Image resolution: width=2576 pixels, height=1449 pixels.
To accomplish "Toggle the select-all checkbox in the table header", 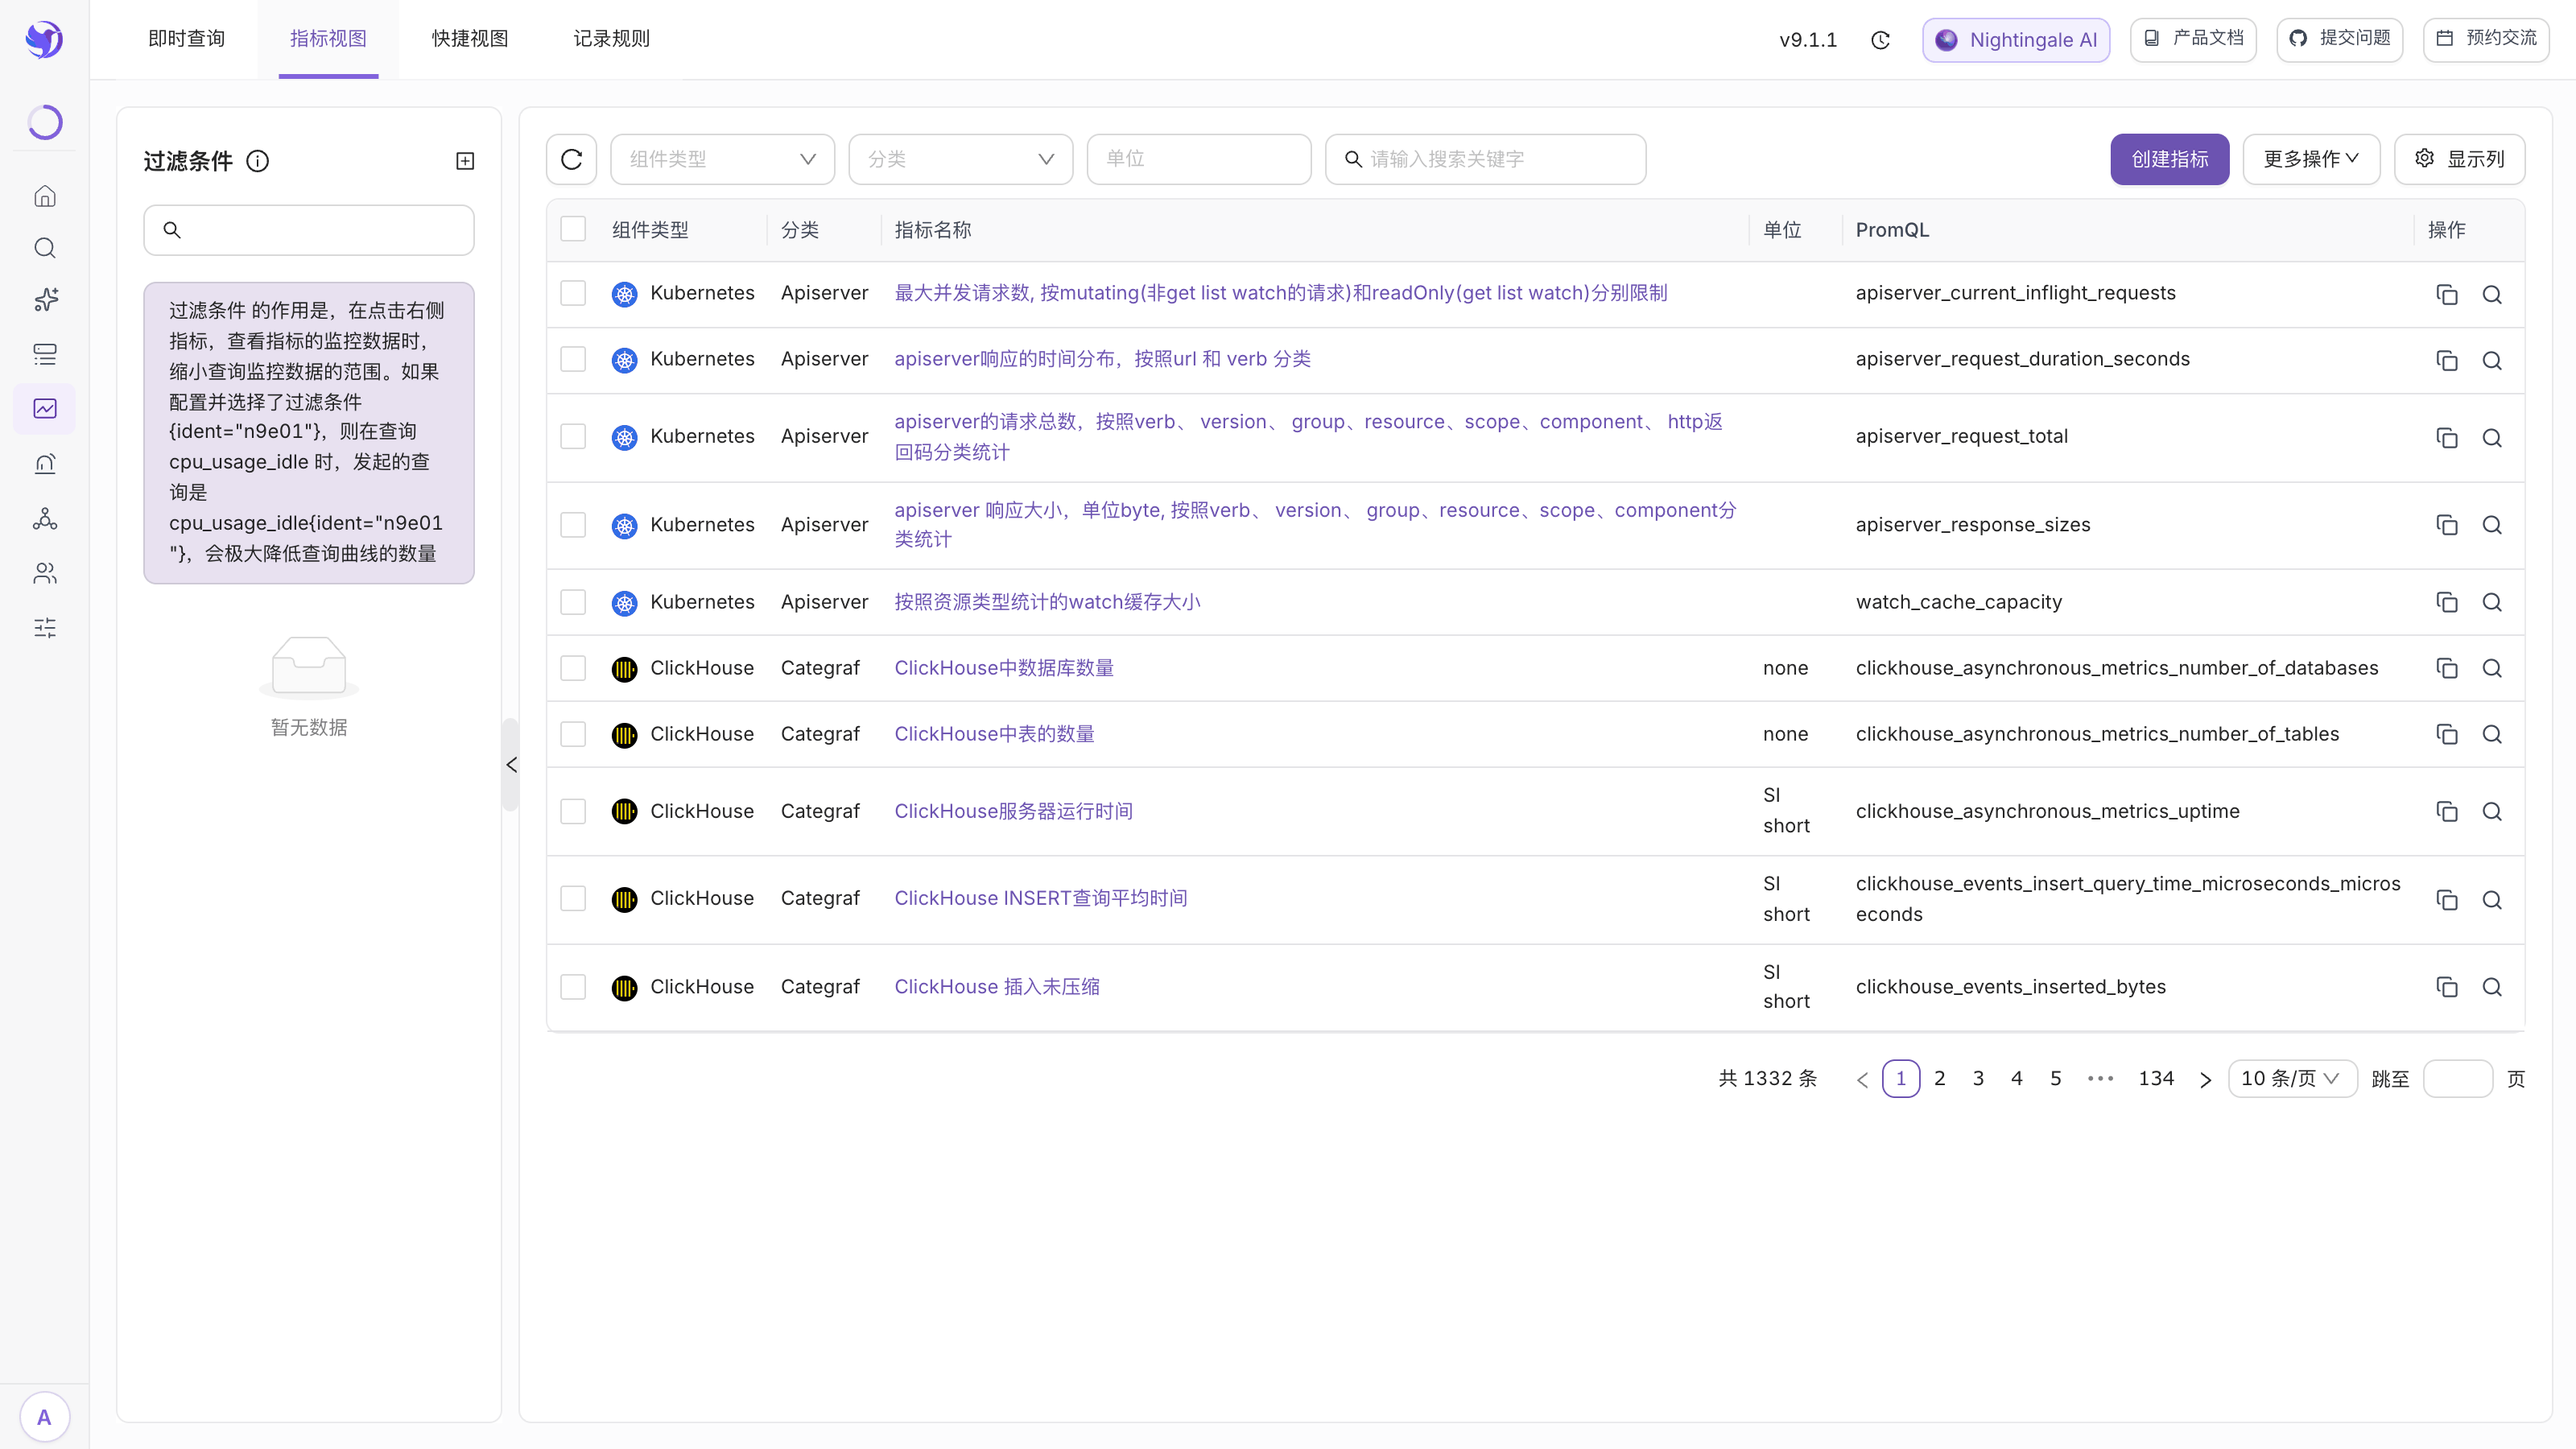I will click(573, 229).
